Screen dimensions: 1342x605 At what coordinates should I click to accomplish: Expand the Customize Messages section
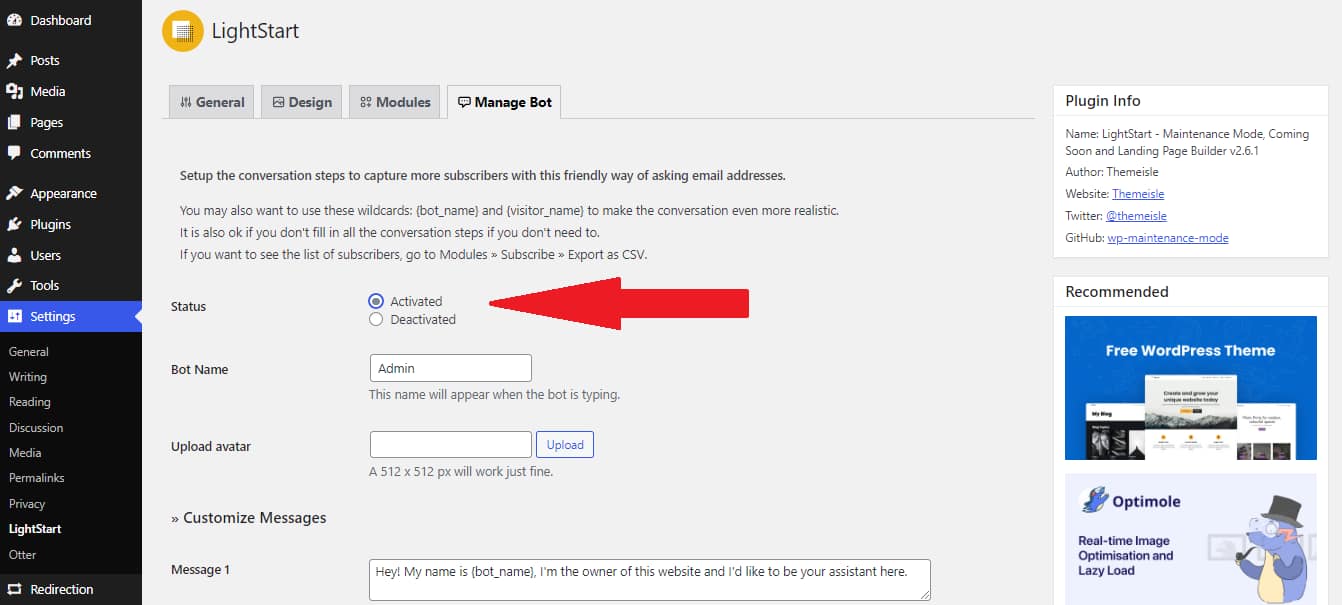(x=249, y=517)
